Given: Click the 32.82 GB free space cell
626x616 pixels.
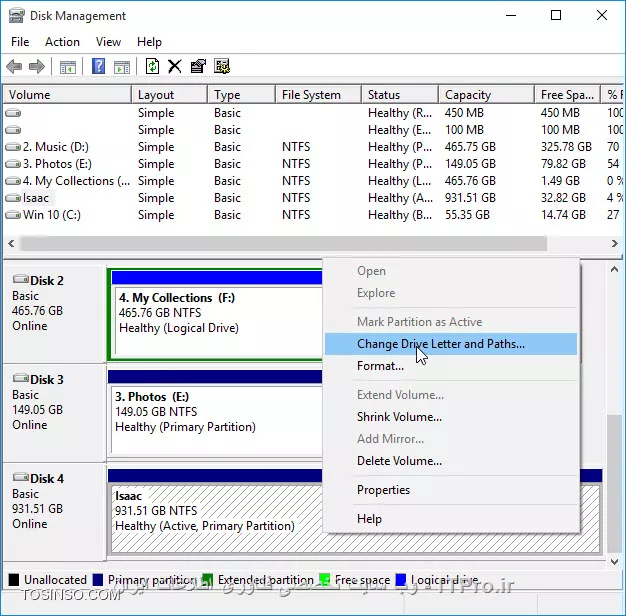Looking at the screenshot, I should tap(563, 198).
